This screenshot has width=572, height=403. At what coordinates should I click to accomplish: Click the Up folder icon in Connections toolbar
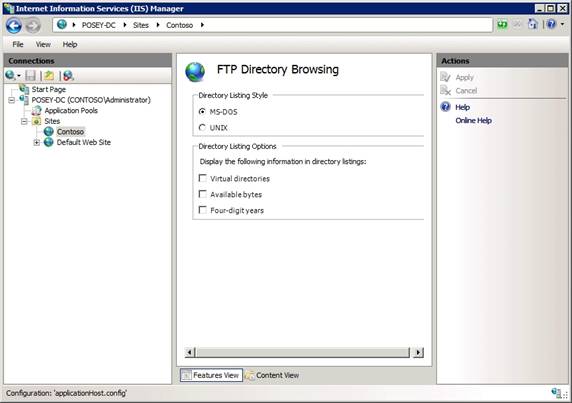pyautogui.click(x=49, y=75)
